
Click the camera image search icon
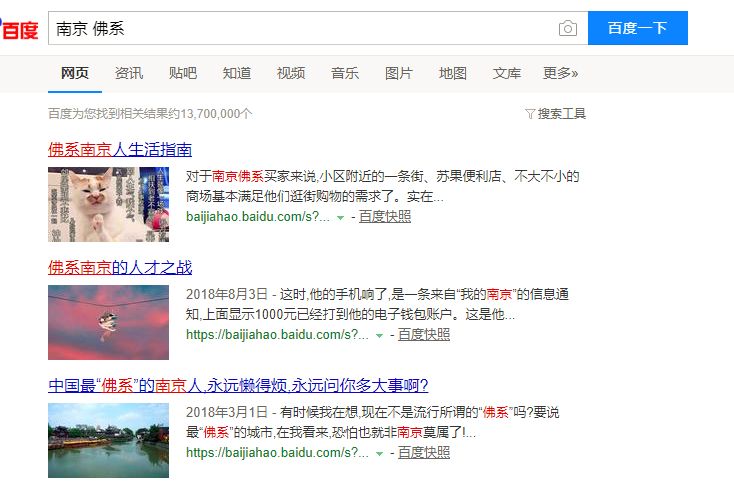(567, 29)
